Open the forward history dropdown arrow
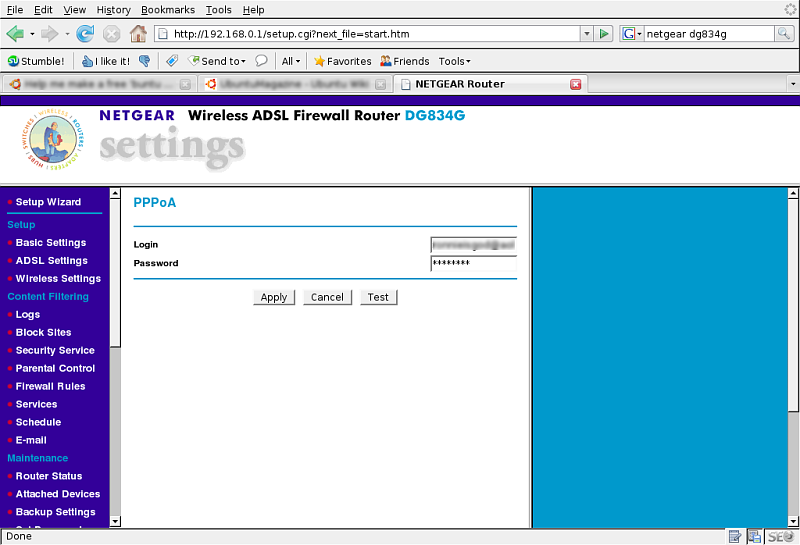 point(67,34)
